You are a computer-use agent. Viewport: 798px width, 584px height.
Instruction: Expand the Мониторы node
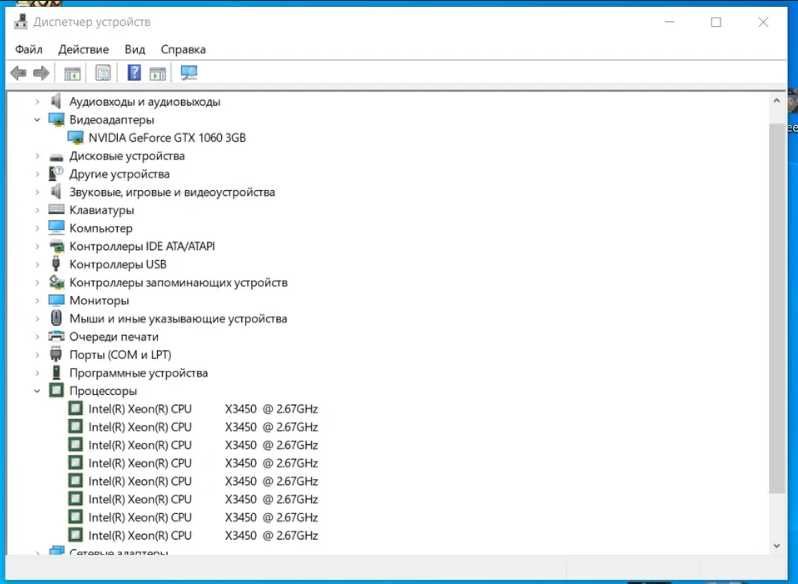pyautogui.click(x=37, y=301)
